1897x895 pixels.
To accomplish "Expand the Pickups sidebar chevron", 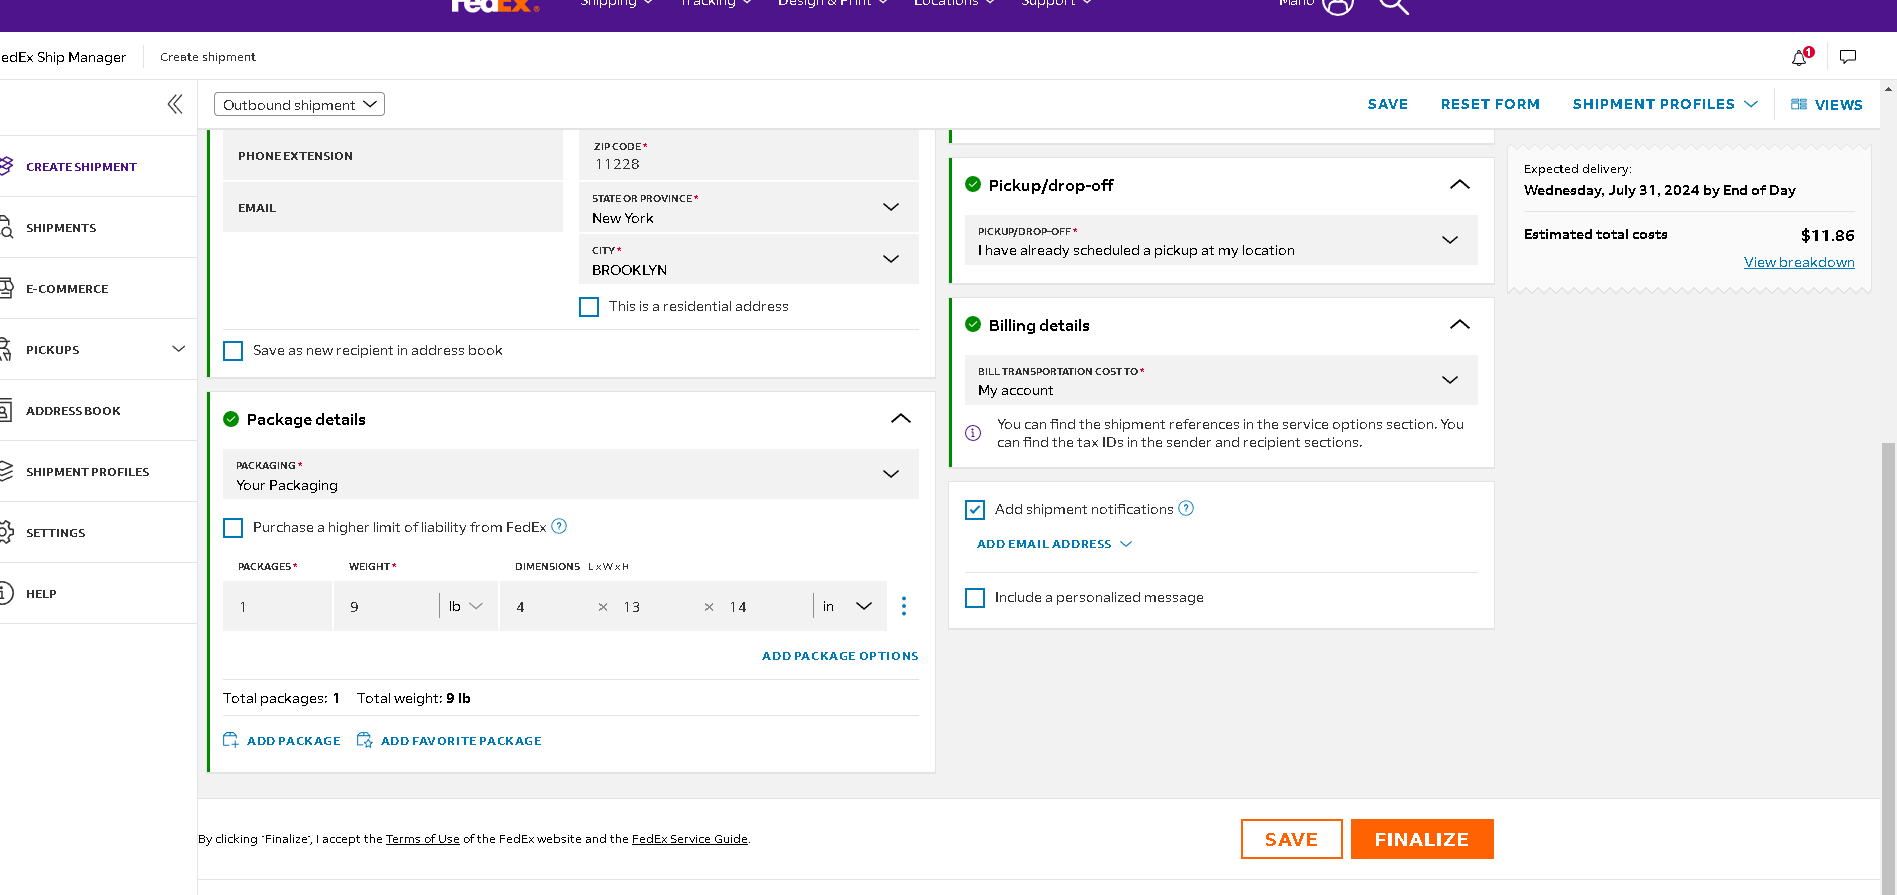I will [x=179, y=349].
